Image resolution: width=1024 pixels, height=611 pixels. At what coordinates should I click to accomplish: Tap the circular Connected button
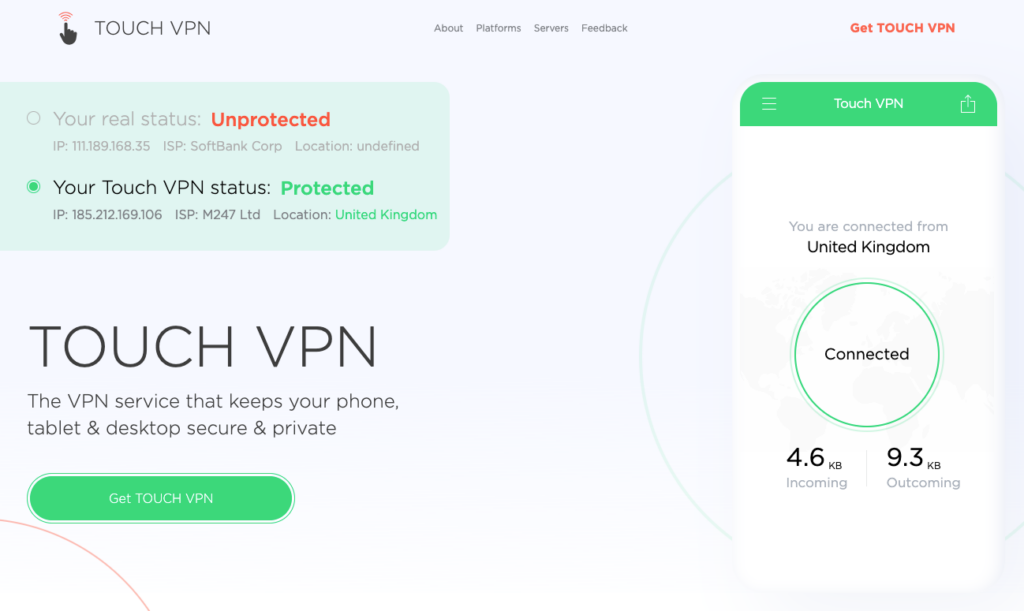(x=866, y=354)
